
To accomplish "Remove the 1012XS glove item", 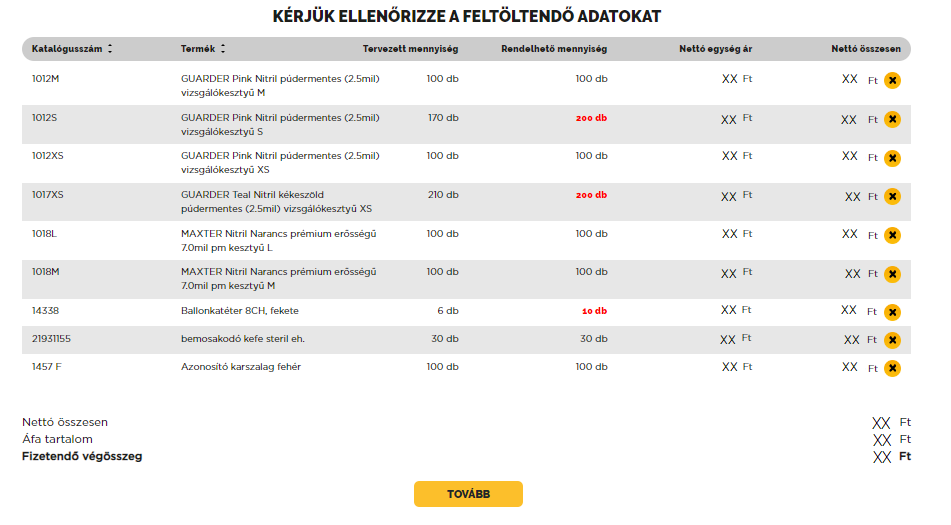I will [892, 158].
